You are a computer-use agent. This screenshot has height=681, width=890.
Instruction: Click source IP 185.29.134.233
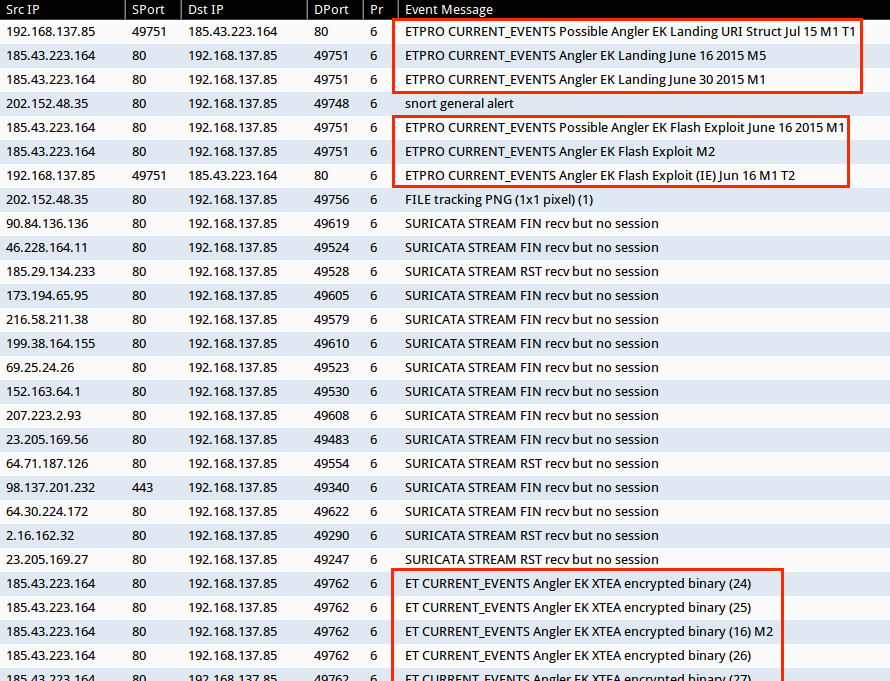pyautogui.click(x=51, y=271)
